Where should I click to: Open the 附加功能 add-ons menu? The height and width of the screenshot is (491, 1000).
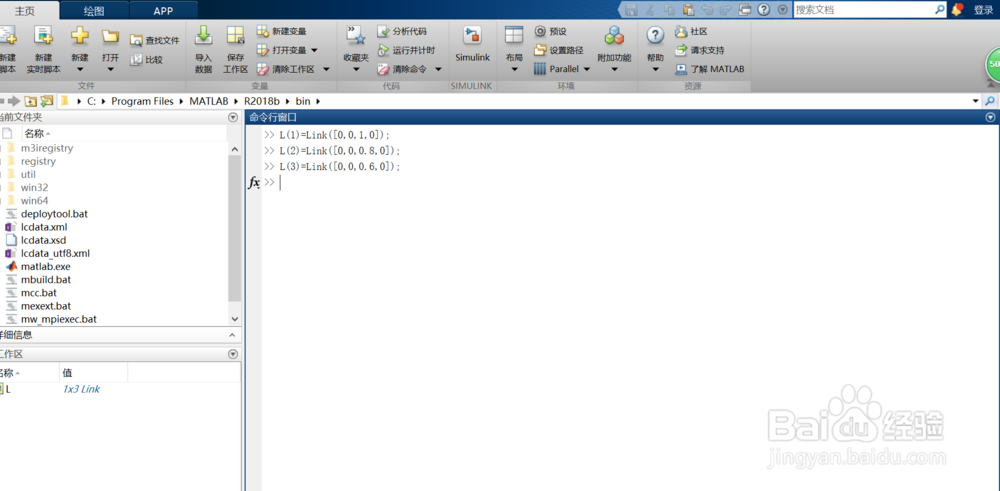pyautogui.click(x=614, y=50)
